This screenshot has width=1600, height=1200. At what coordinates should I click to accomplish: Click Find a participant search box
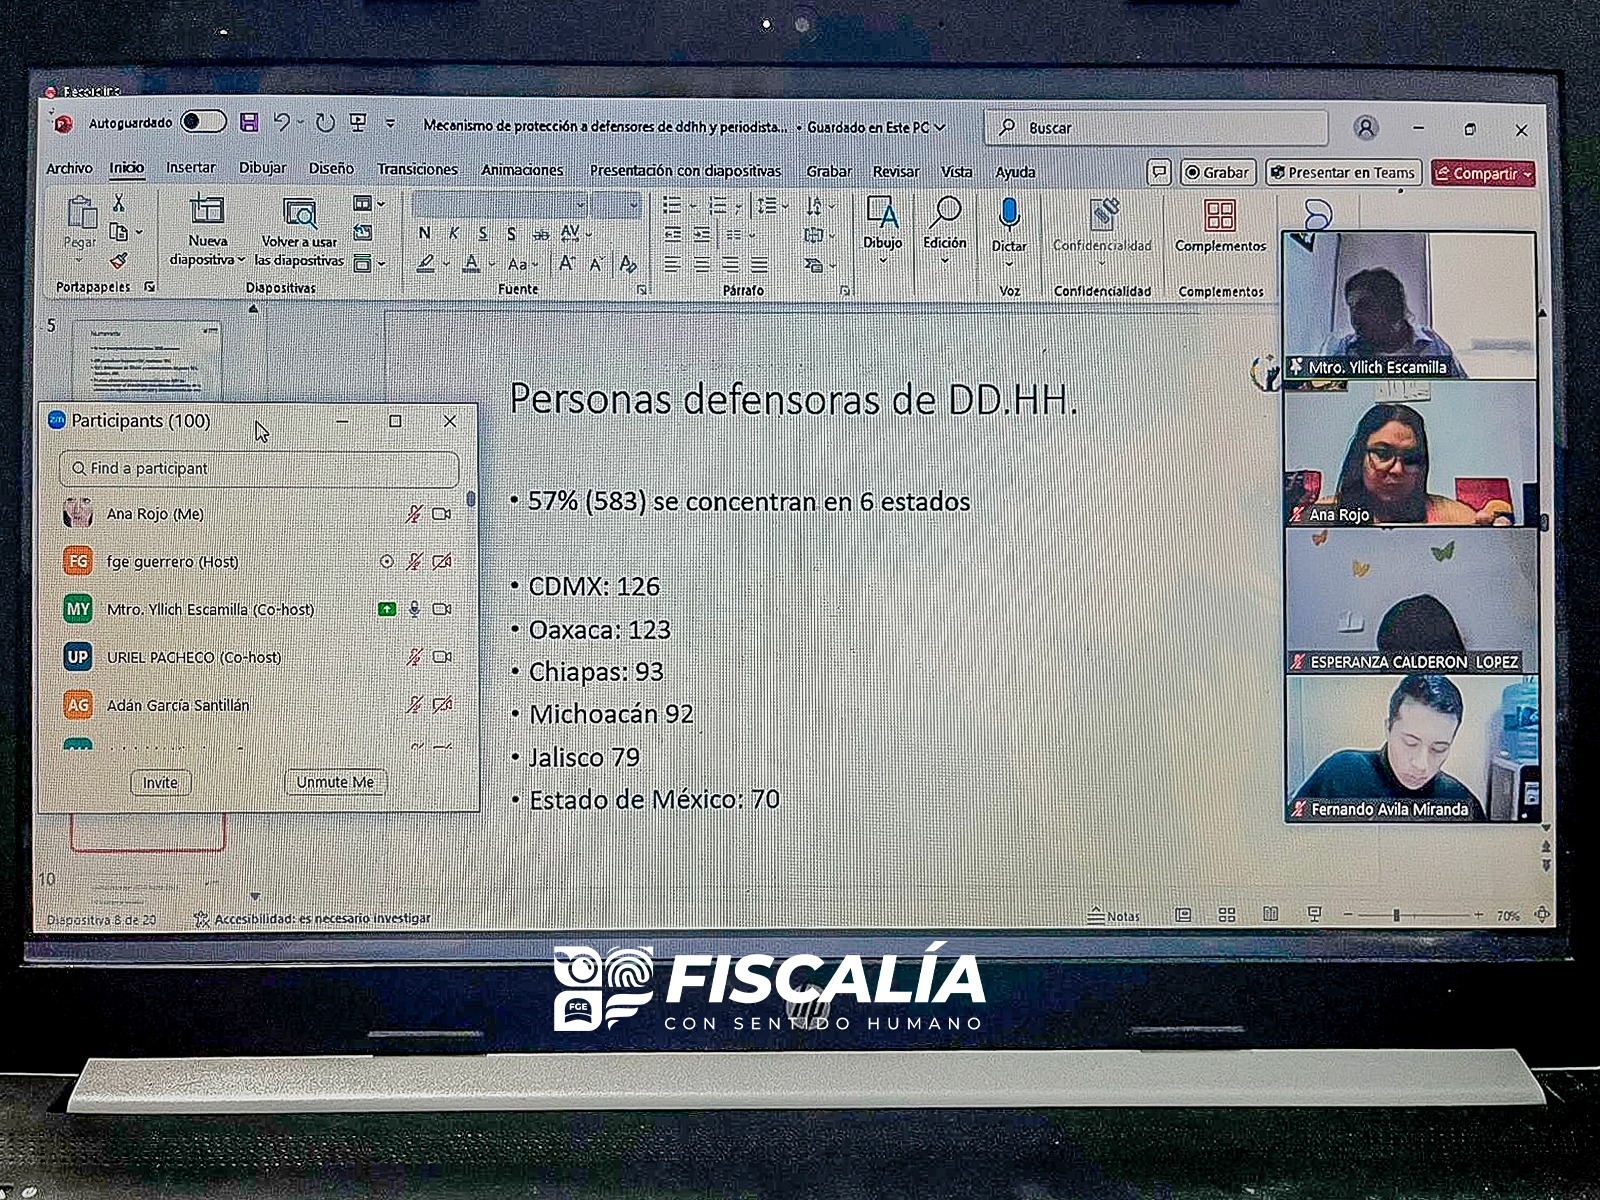[x=259, y=468]
